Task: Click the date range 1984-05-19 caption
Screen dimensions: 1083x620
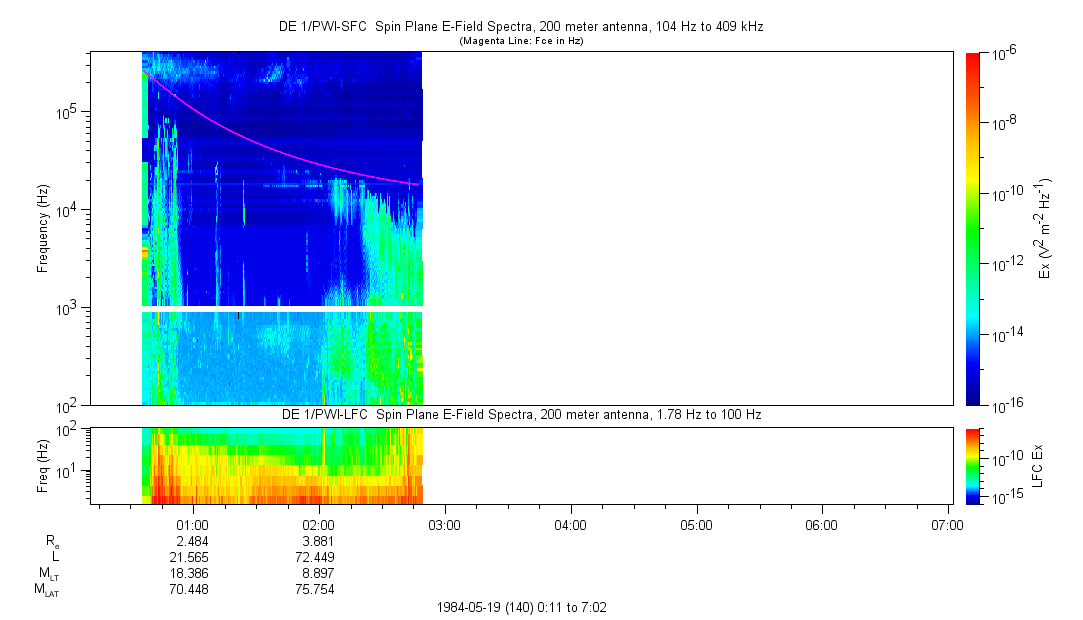Action: click(521, 608)
